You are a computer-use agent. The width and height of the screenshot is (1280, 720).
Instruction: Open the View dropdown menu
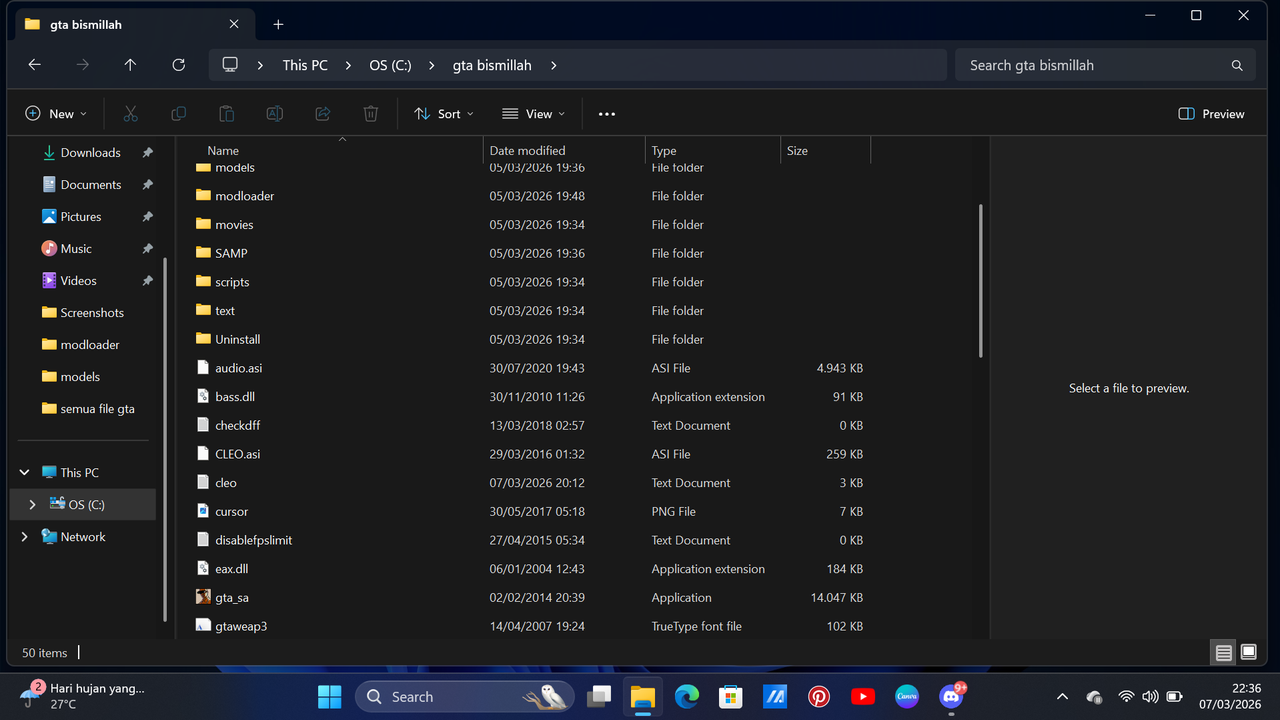[534, 114]
